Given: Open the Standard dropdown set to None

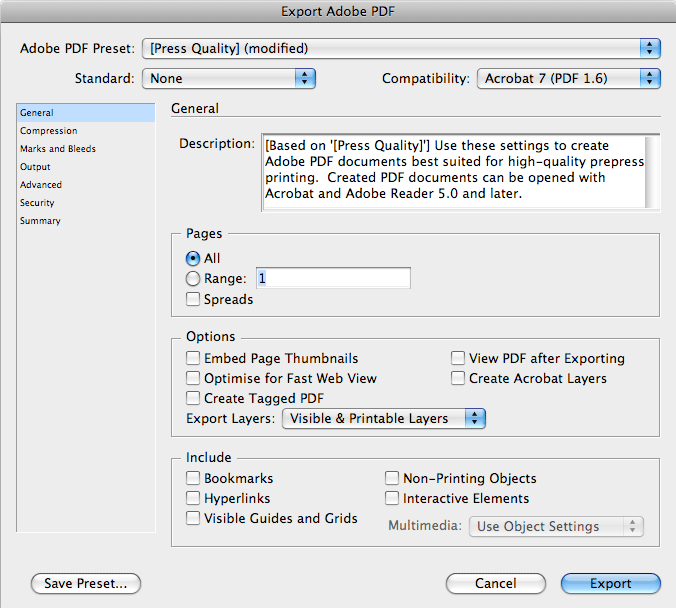Looking at the screenshot, I should [228, 78].
